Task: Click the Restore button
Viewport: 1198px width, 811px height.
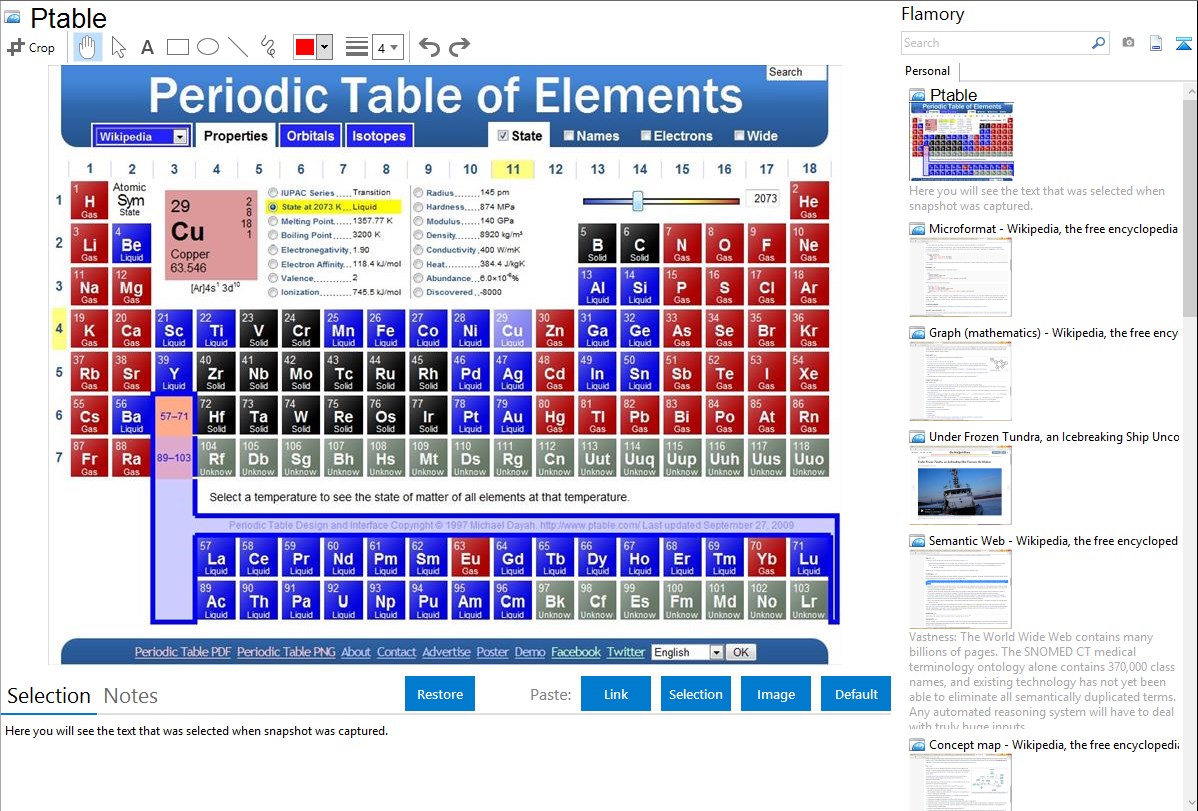Action: coord(440,694)
